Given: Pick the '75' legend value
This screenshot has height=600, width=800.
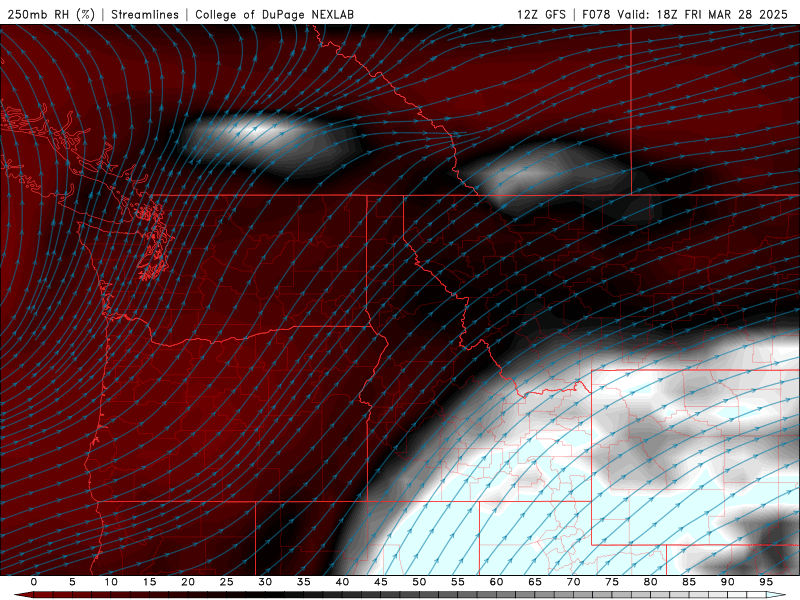Looking at the screenshot, I should tap(612, 582).
